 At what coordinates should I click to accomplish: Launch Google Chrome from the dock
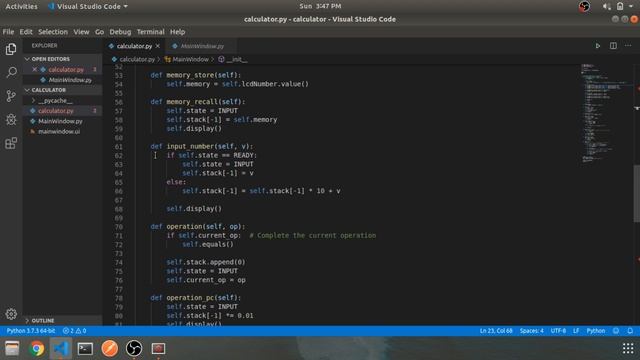point(37,349)
